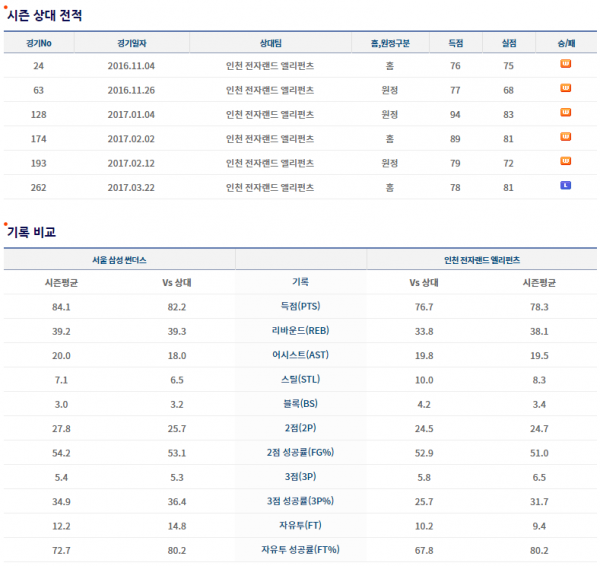Viewport: 600px width, 566px height.
Task: Click the 득점(PTS) stat label
Action: click(x=300, y=306)
